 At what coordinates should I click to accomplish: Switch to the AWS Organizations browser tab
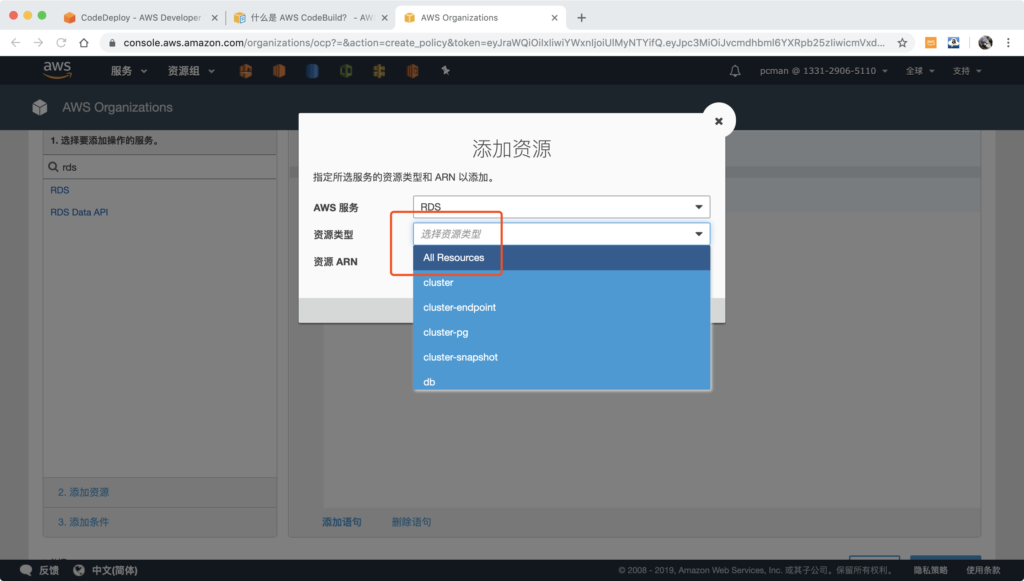click(480, 18)
